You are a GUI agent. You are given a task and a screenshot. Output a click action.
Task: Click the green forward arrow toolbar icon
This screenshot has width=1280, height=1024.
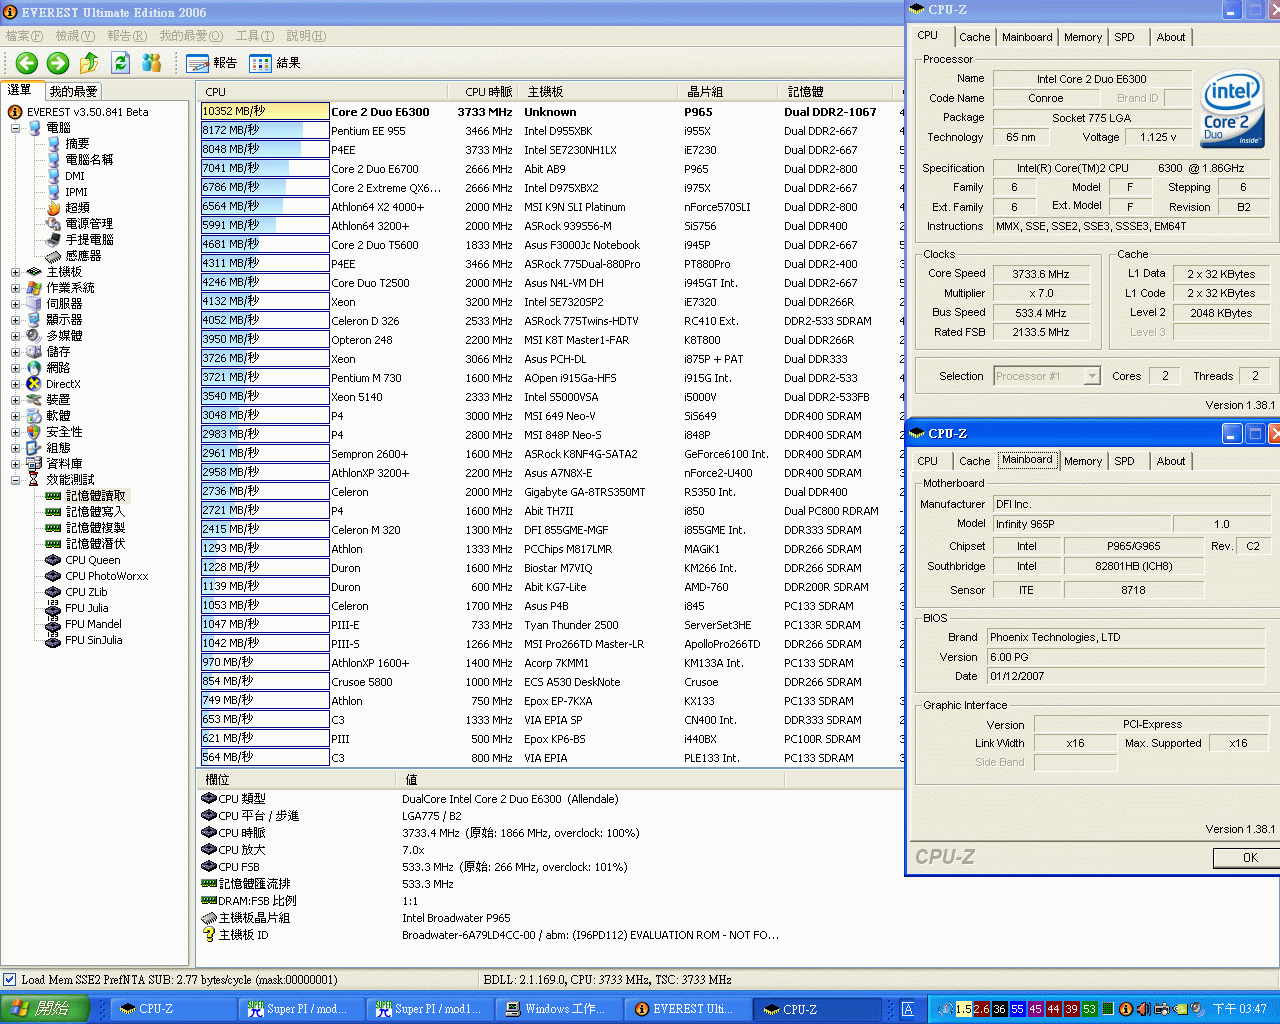coord(58,63)
